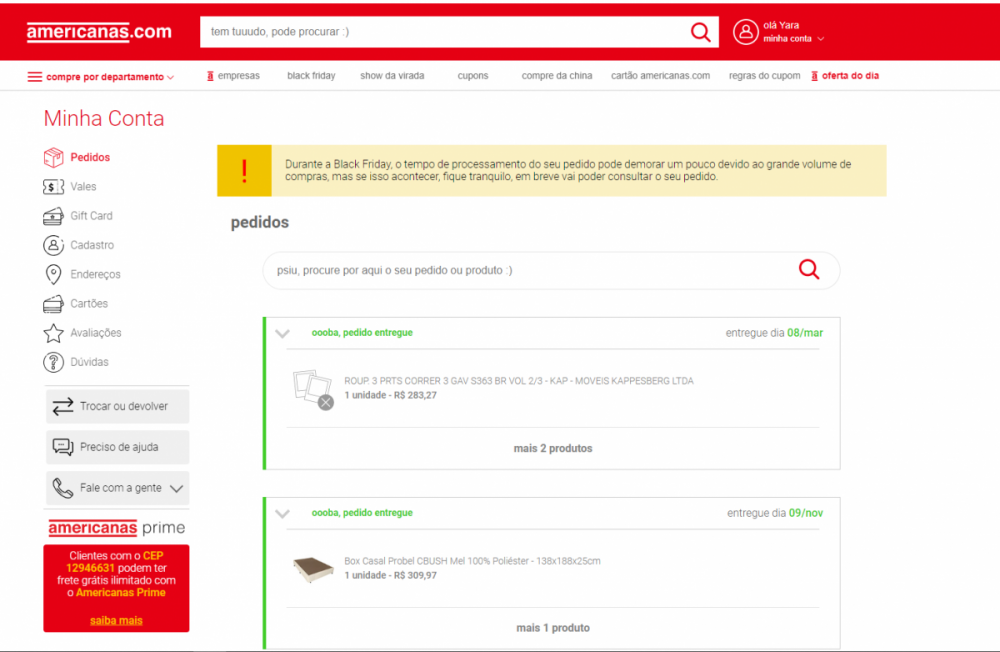Select Vales in the account sidebar

coord(83,187)
